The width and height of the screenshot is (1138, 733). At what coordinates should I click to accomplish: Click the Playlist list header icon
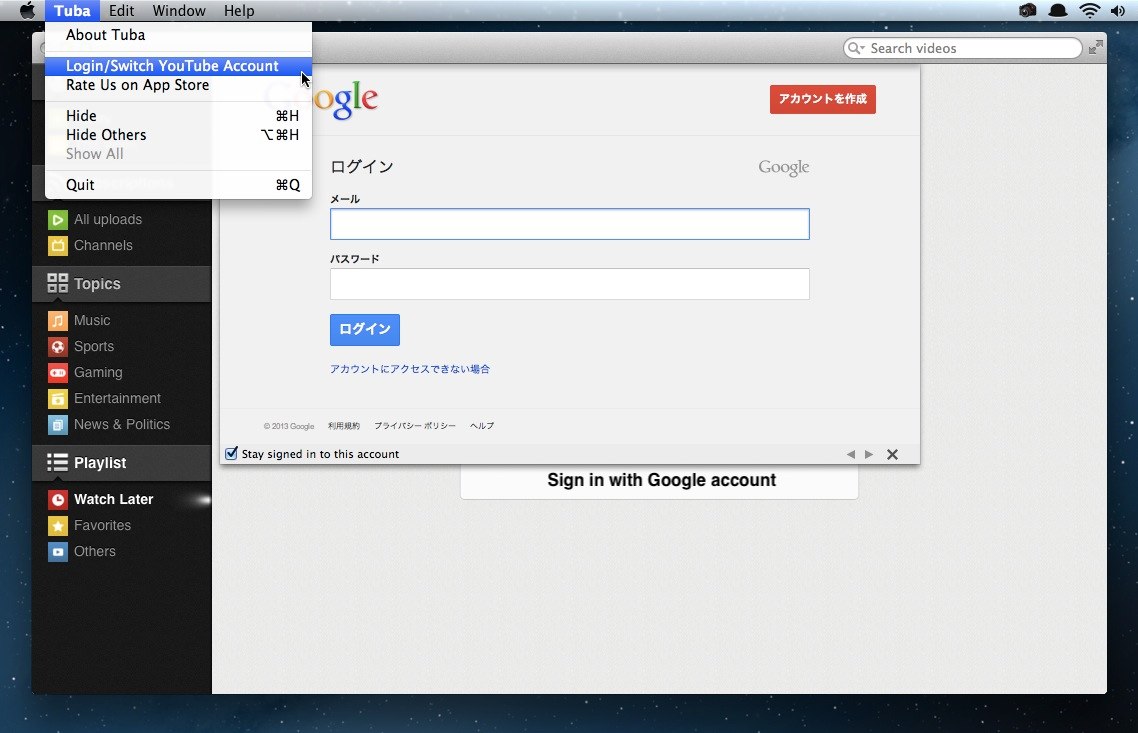tap(57, 462)
